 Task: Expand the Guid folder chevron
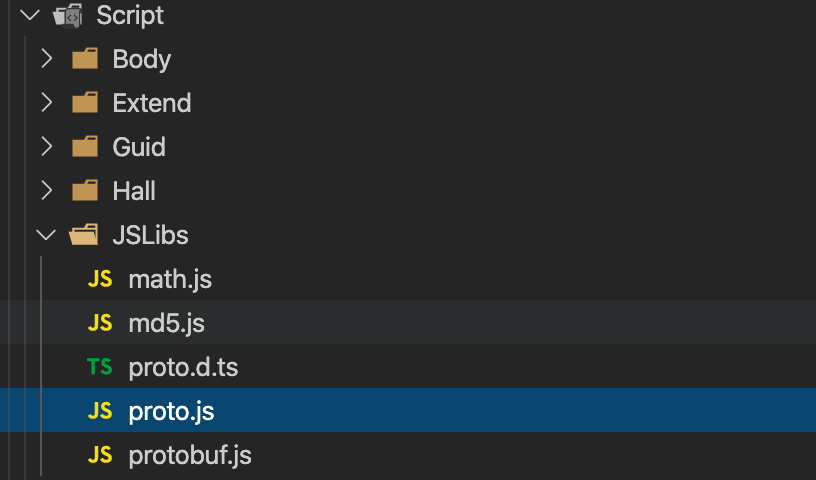(x=46, y=147)
